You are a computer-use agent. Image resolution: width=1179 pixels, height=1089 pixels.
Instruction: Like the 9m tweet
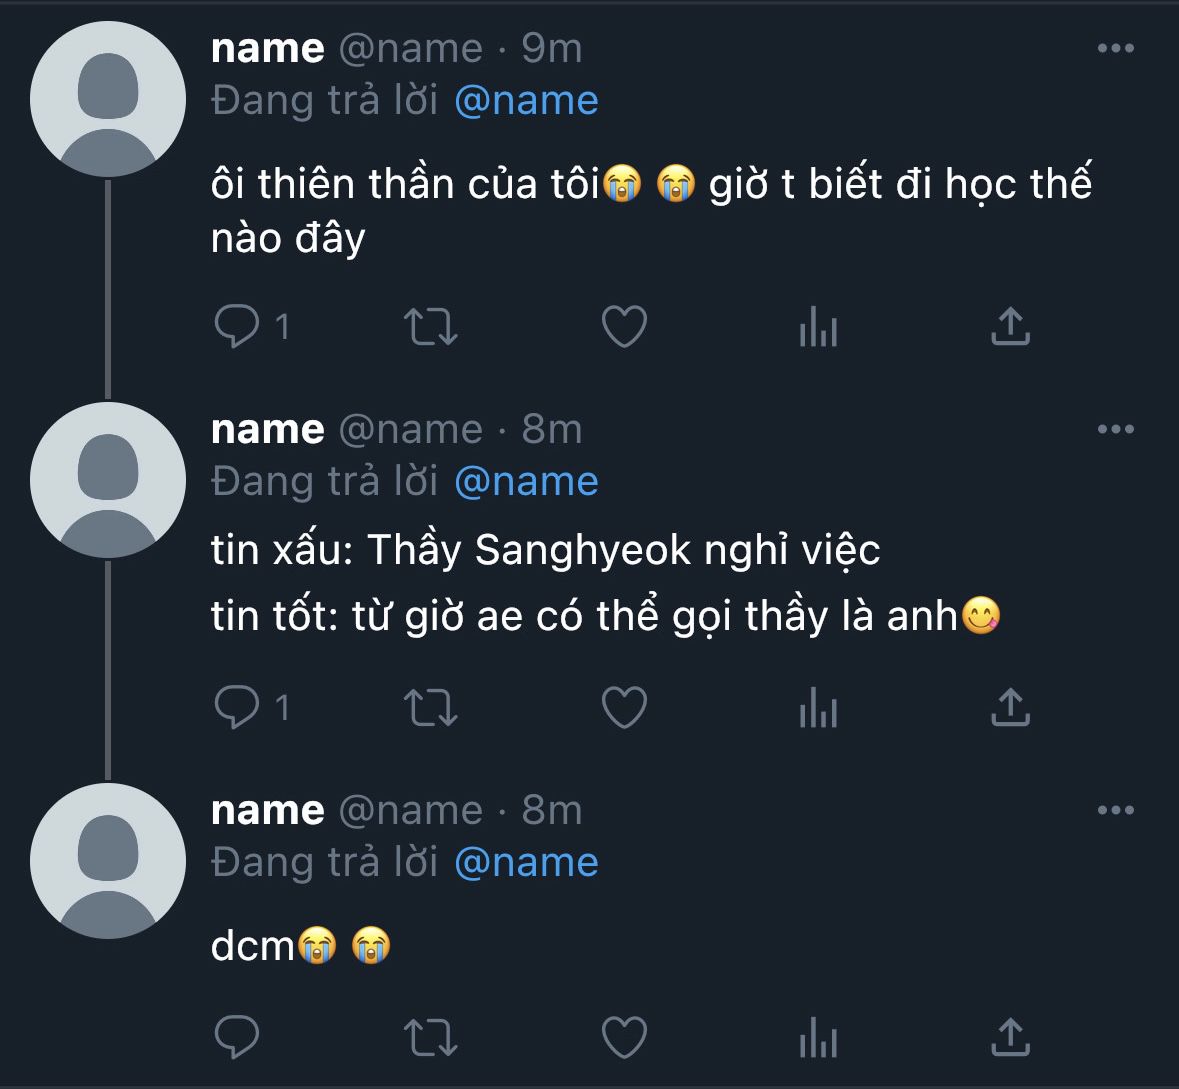[624, 326]
